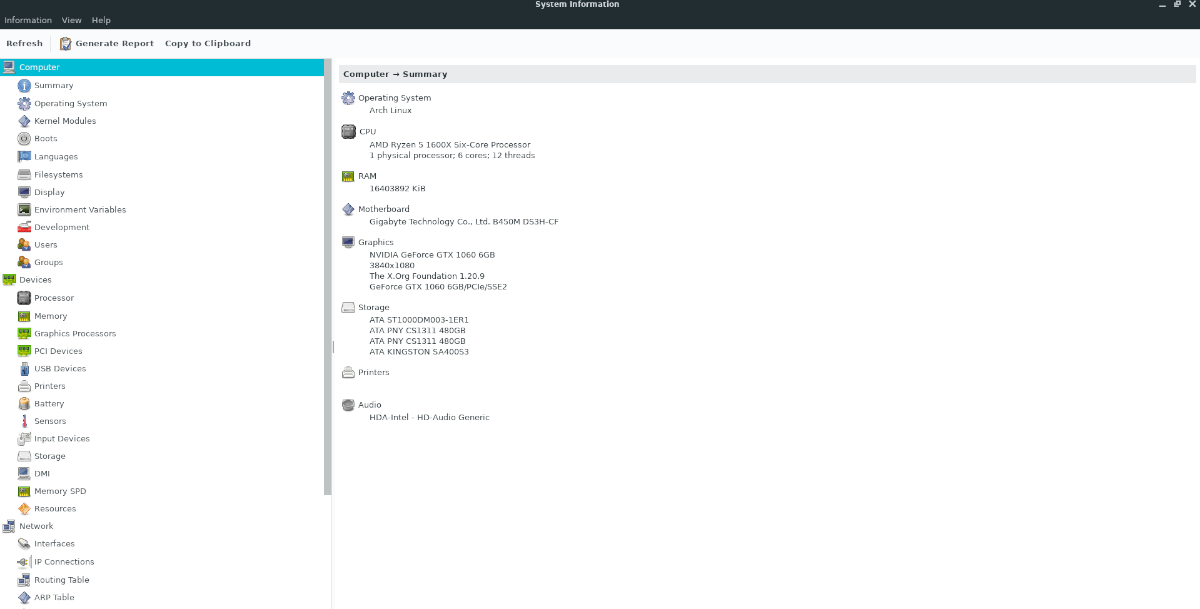The image size is (1200, 609).
Task: Click the Refresh toolbar button
Action: tap(24, 43)
